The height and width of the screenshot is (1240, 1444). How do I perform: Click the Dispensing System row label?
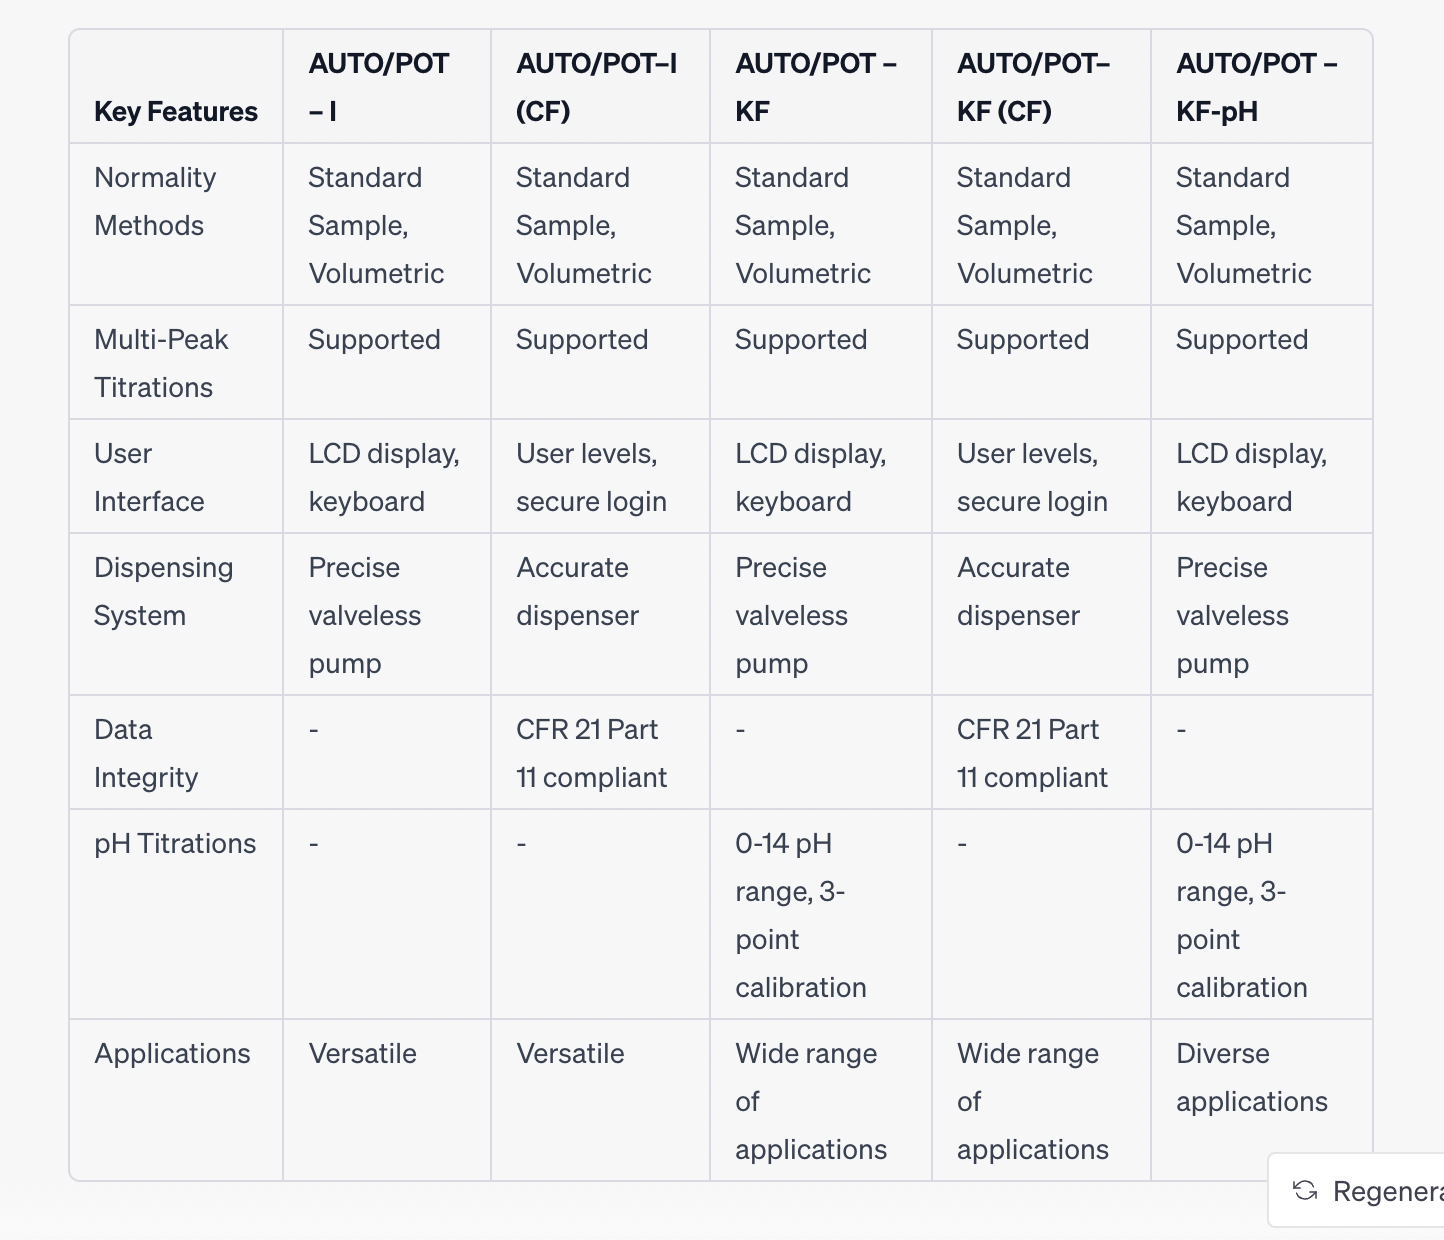pyautogui.click(x=163, y=591)
